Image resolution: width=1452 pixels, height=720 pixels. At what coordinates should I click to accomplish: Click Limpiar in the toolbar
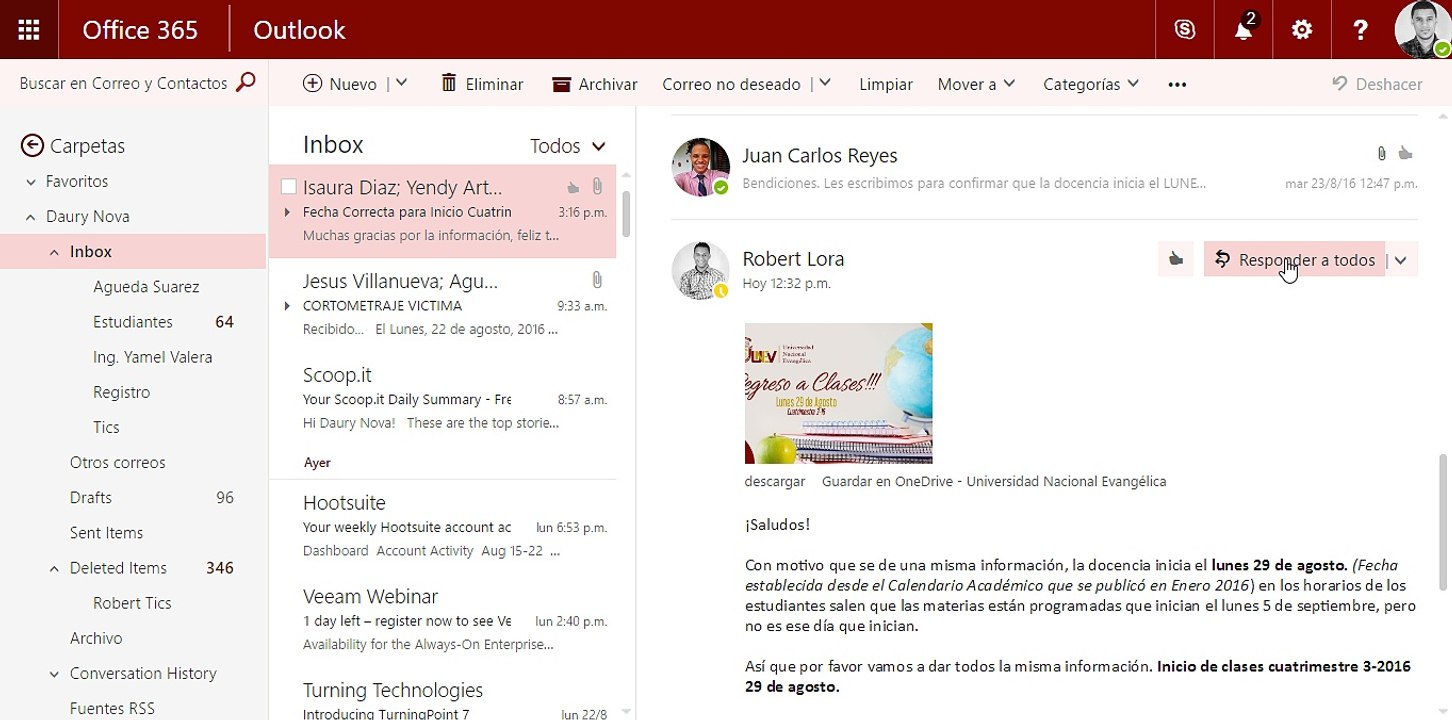pyautogui.click(x=886, y=84)
